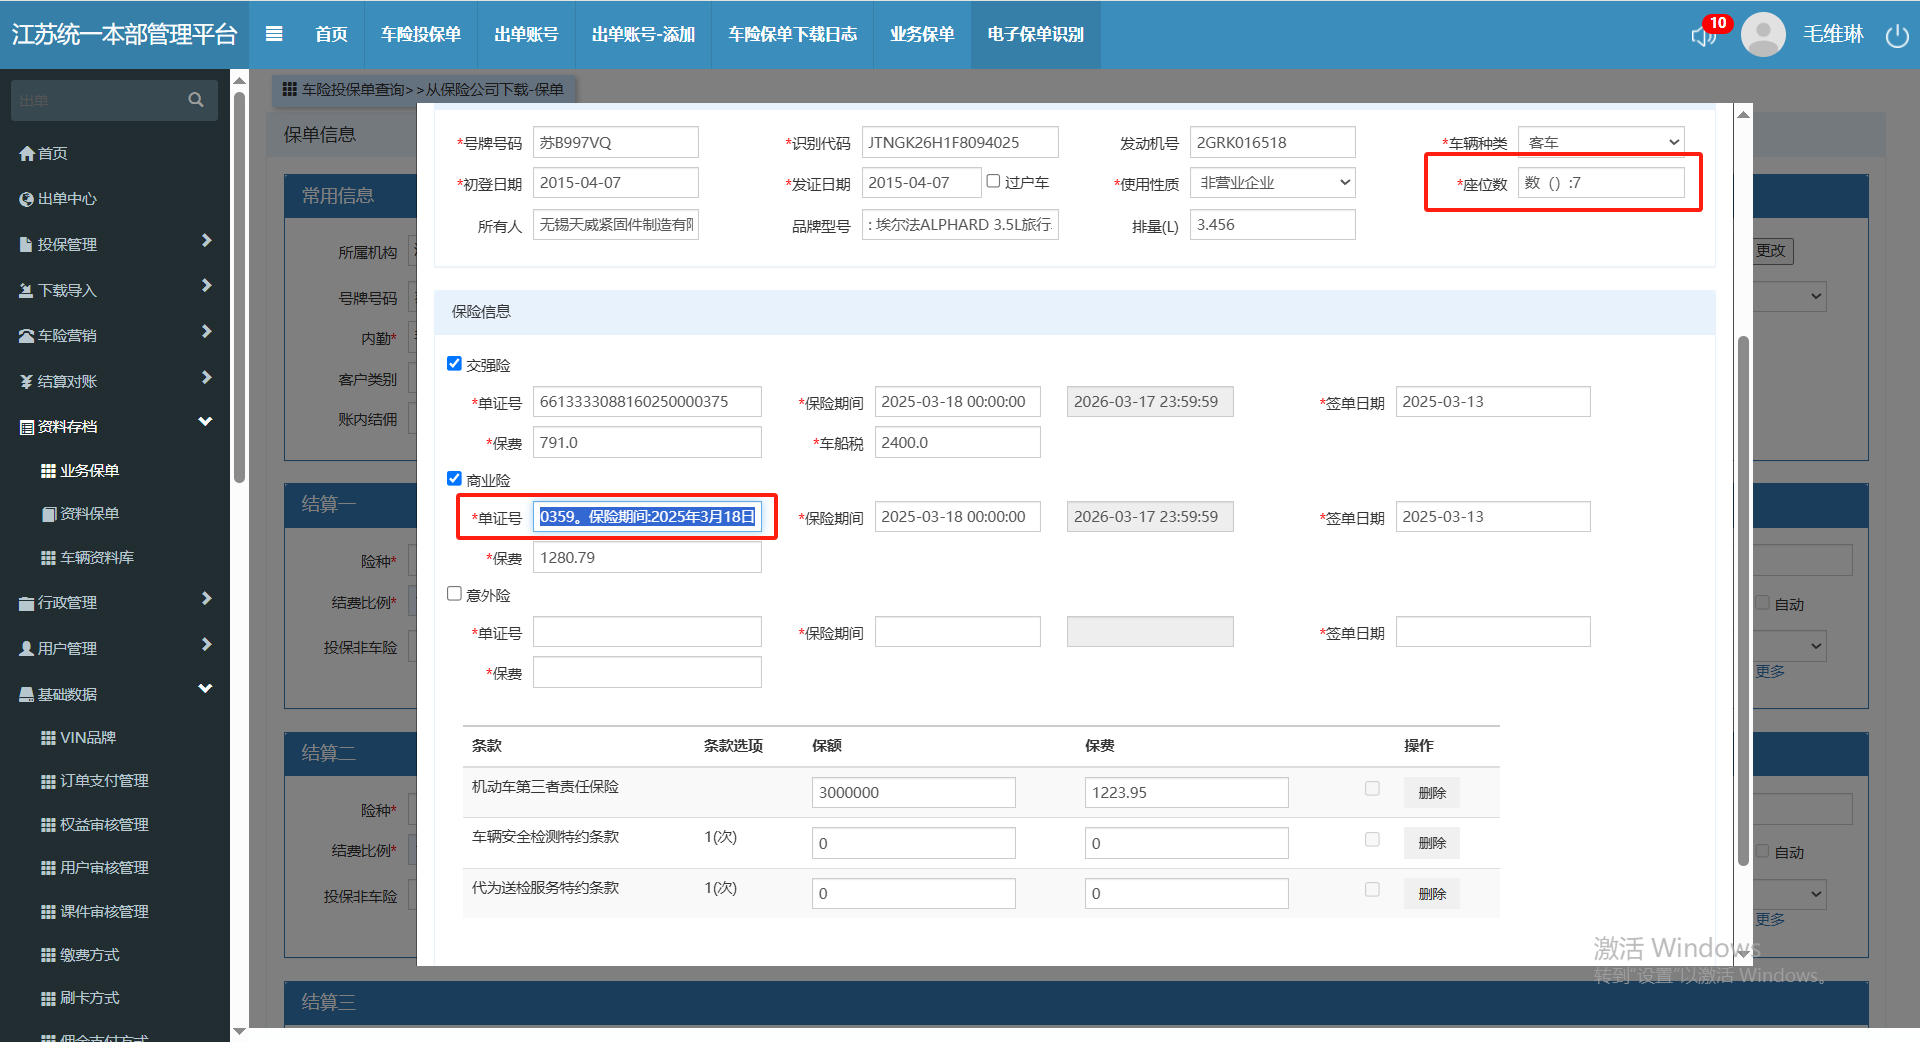Image resolution: width=1920 pixels, height=1042 pixels.
Task: Tick the 过户车 checkbox
Action: pyautogui.click(x=993, y=181)
